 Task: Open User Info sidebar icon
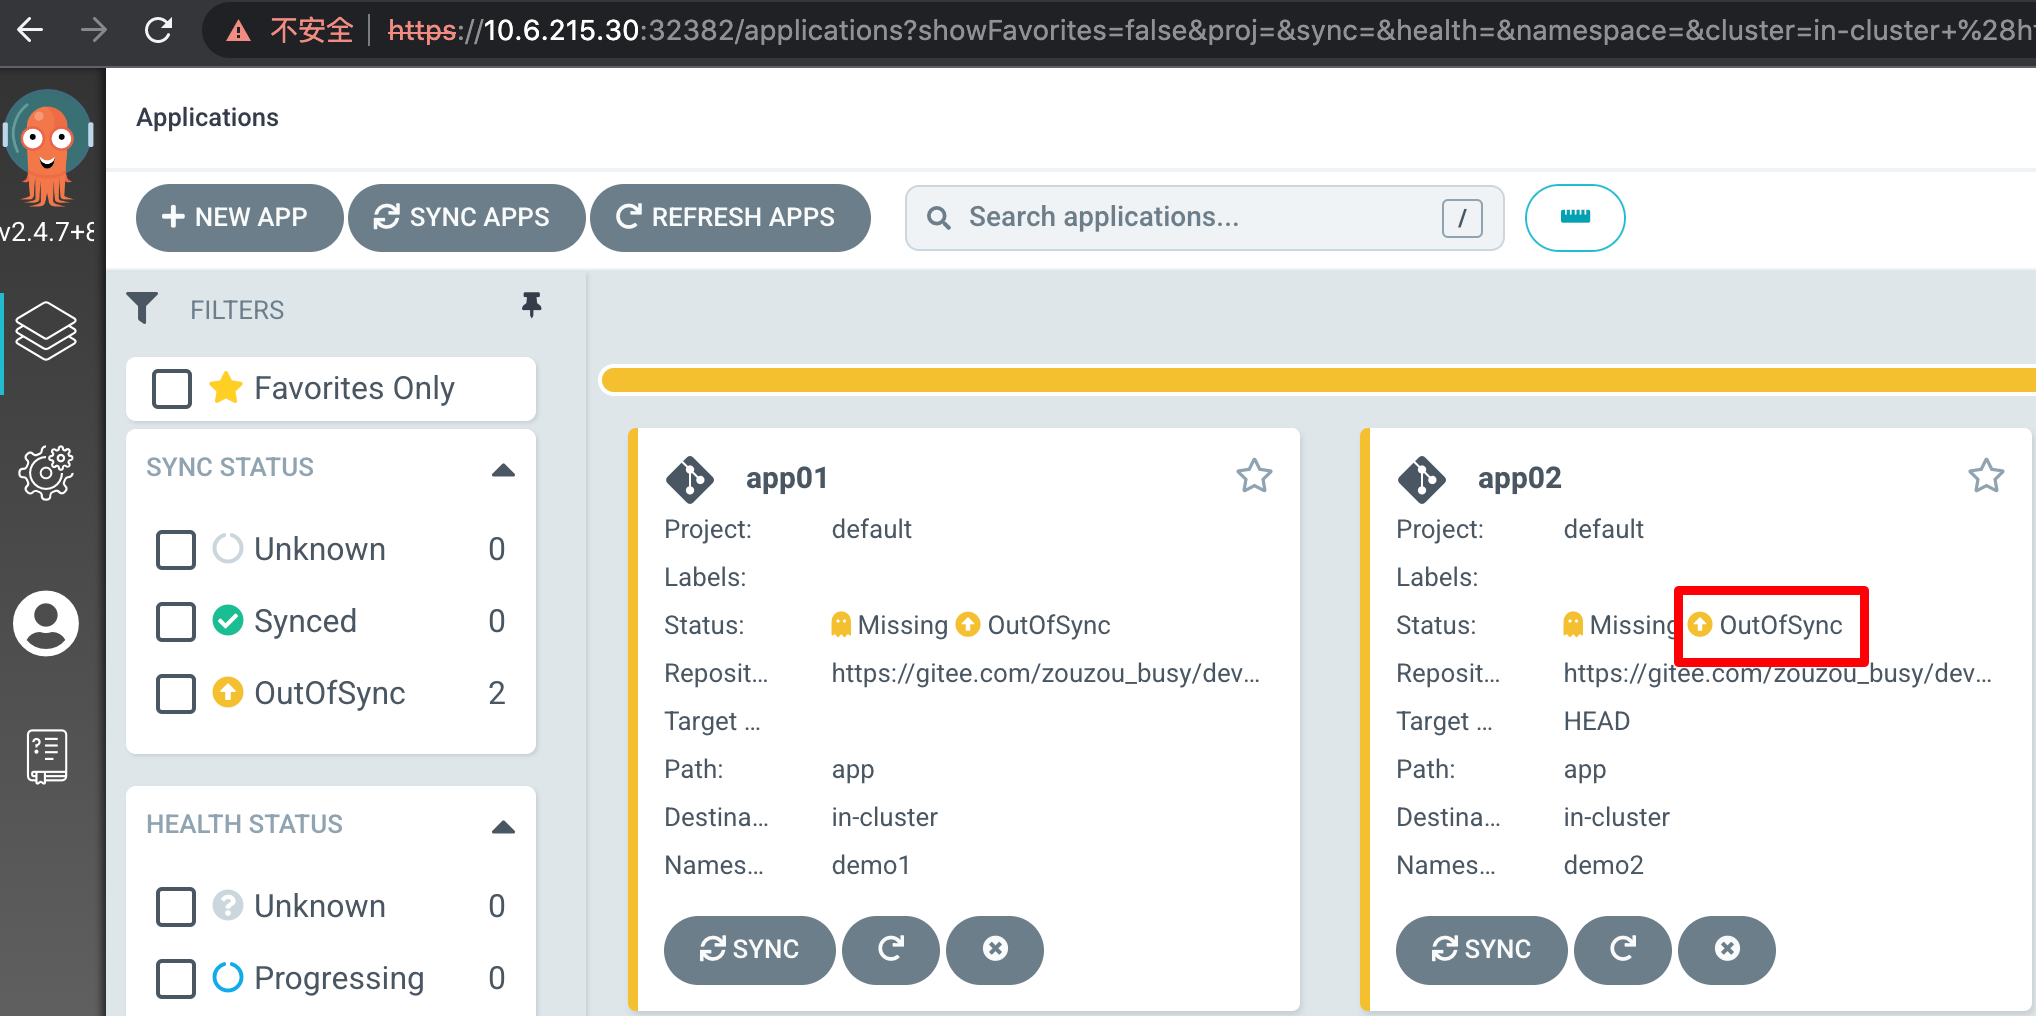46,623
